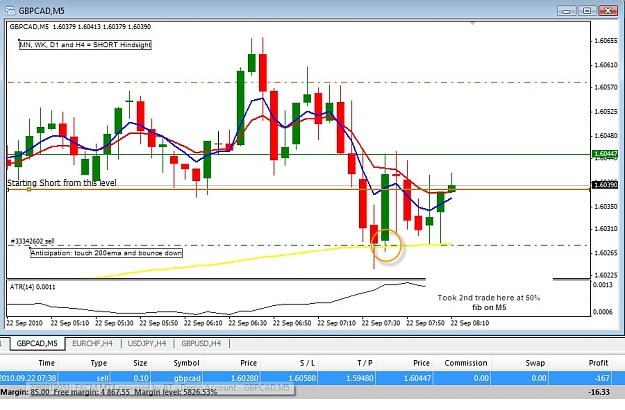Select the 'Starting Short from this level' text label
The image size is (625, 410).
[62, 183]
